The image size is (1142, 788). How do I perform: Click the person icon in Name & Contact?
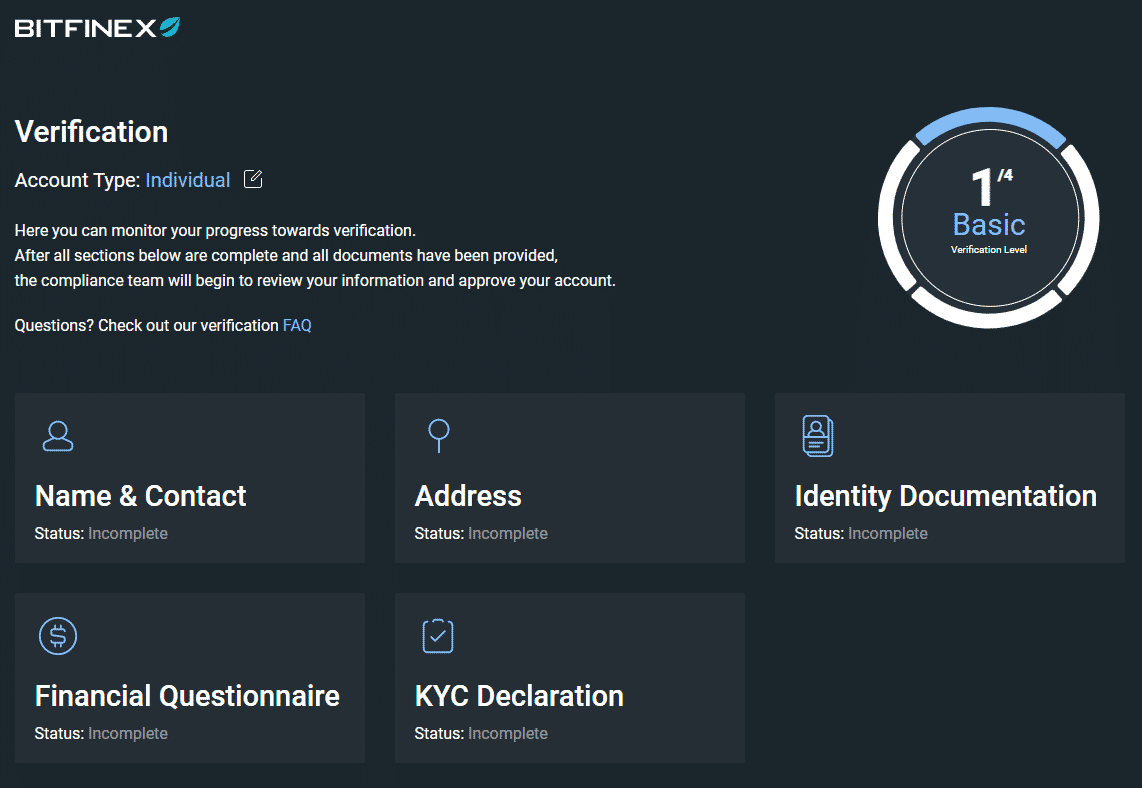point(58,436)
